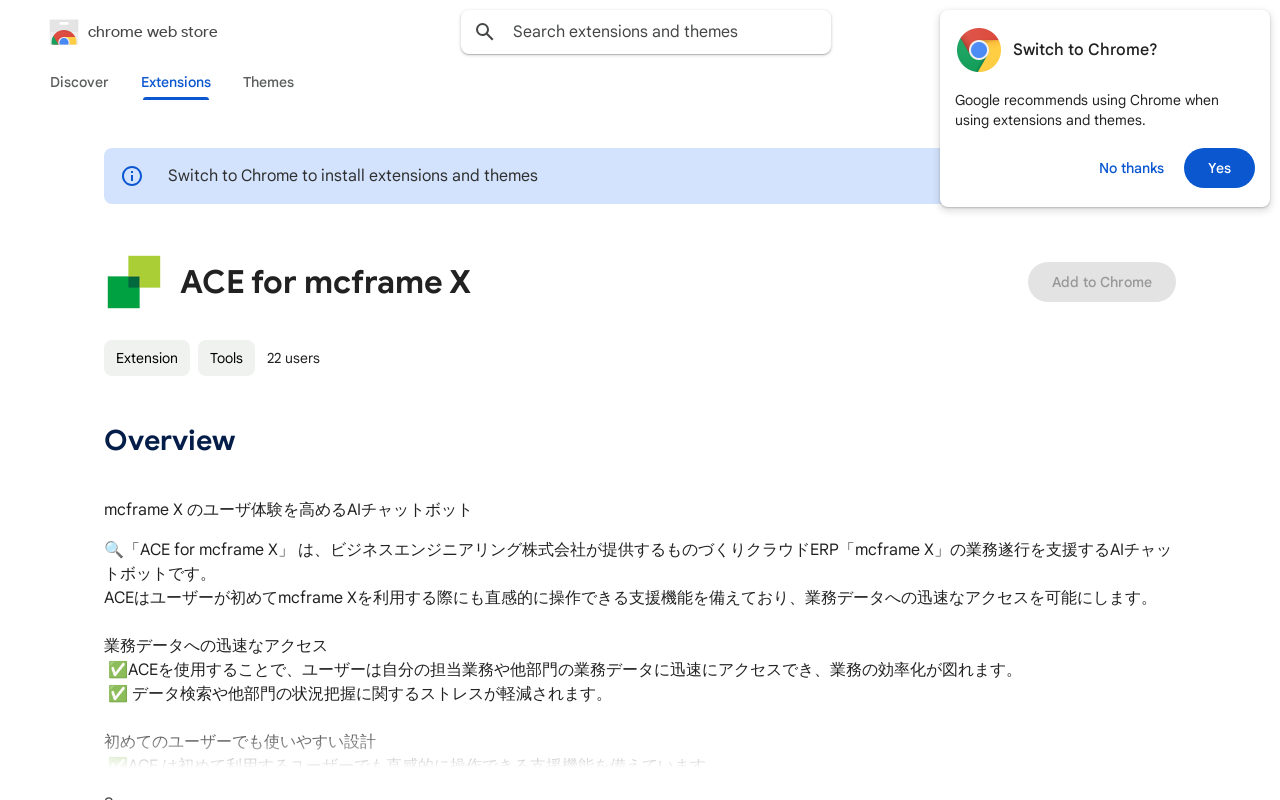
Task: Click the first green checkmark emoji in the overview
Action: coord(117,670)
